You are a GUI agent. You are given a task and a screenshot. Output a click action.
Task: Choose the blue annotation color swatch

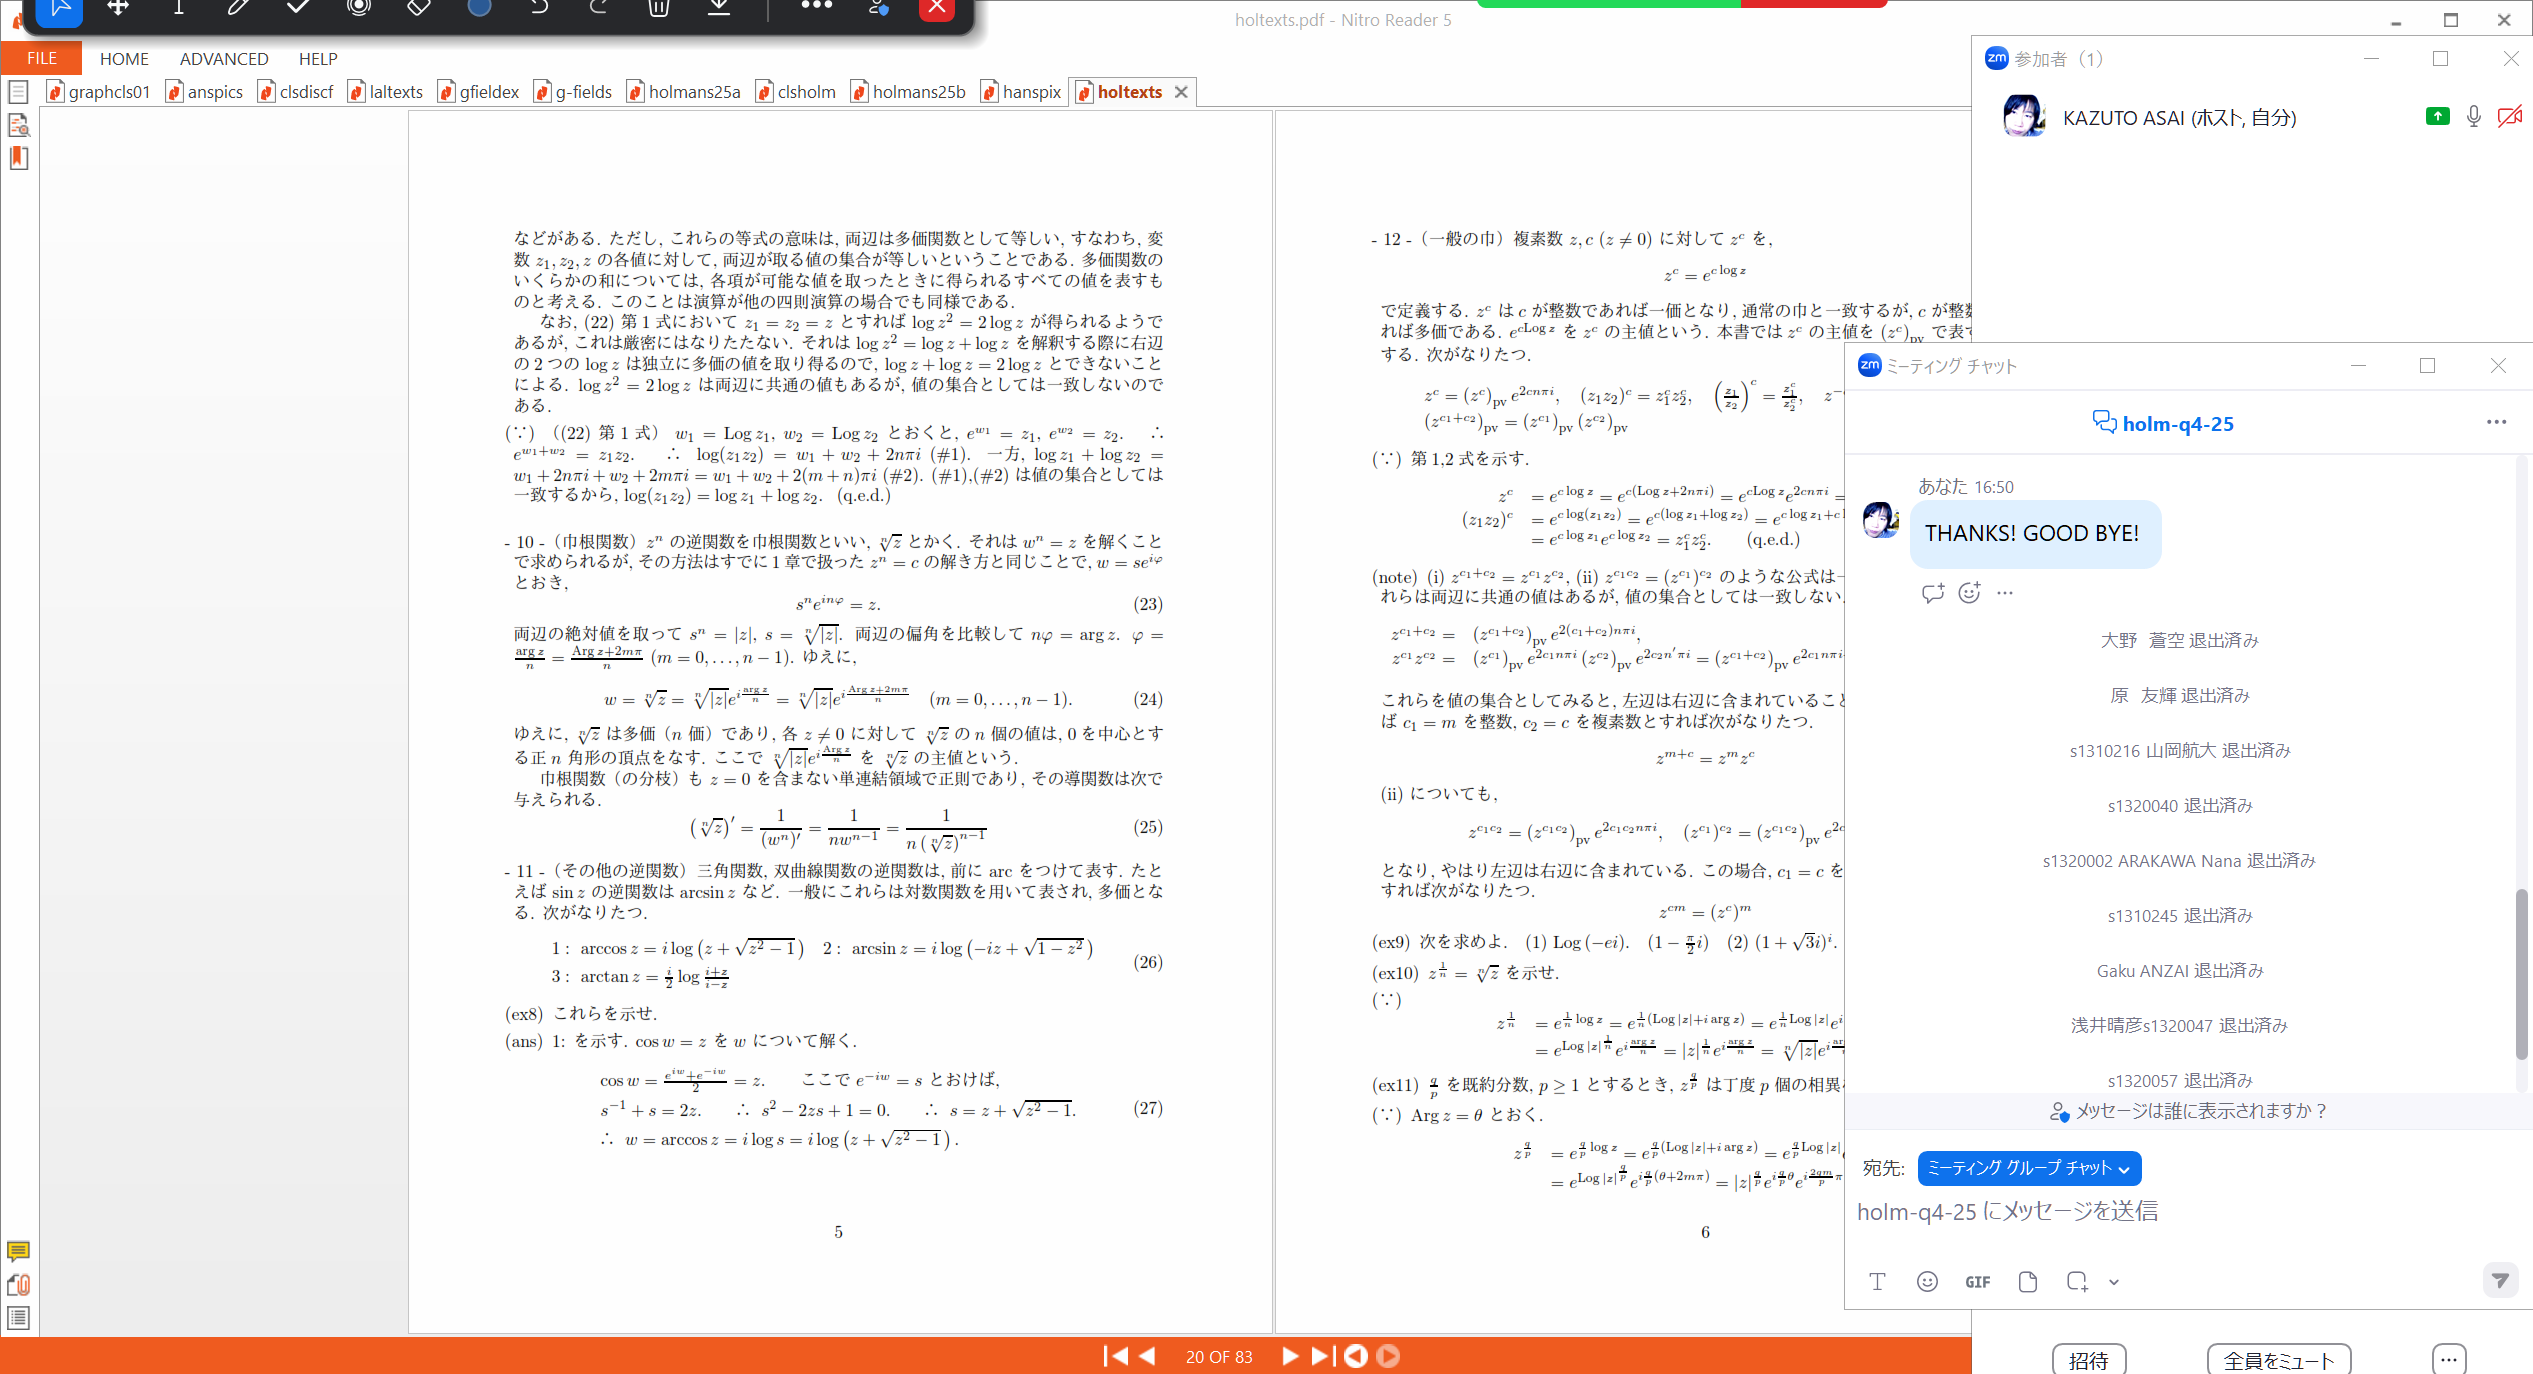479,8
